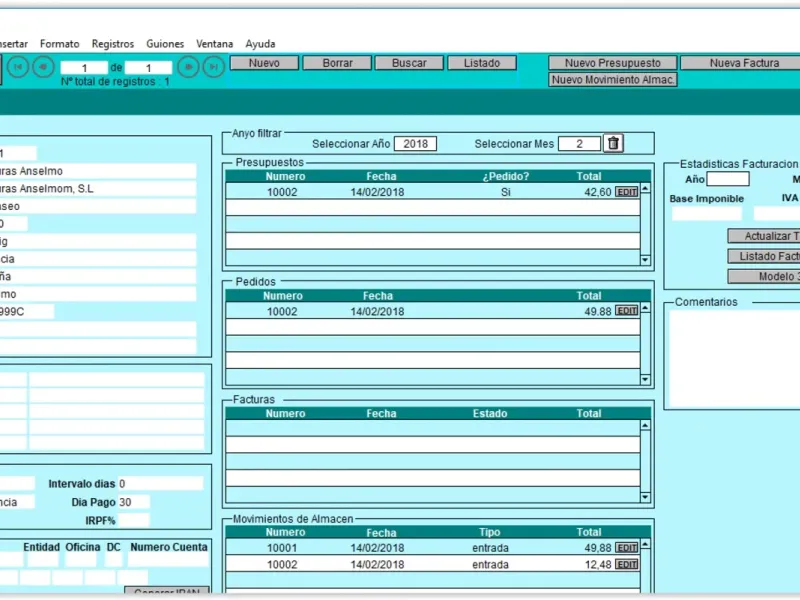Viewport: 800px width, 600px height.
Task: Click the first empty row in Facturas list
Action: (433, 428)
